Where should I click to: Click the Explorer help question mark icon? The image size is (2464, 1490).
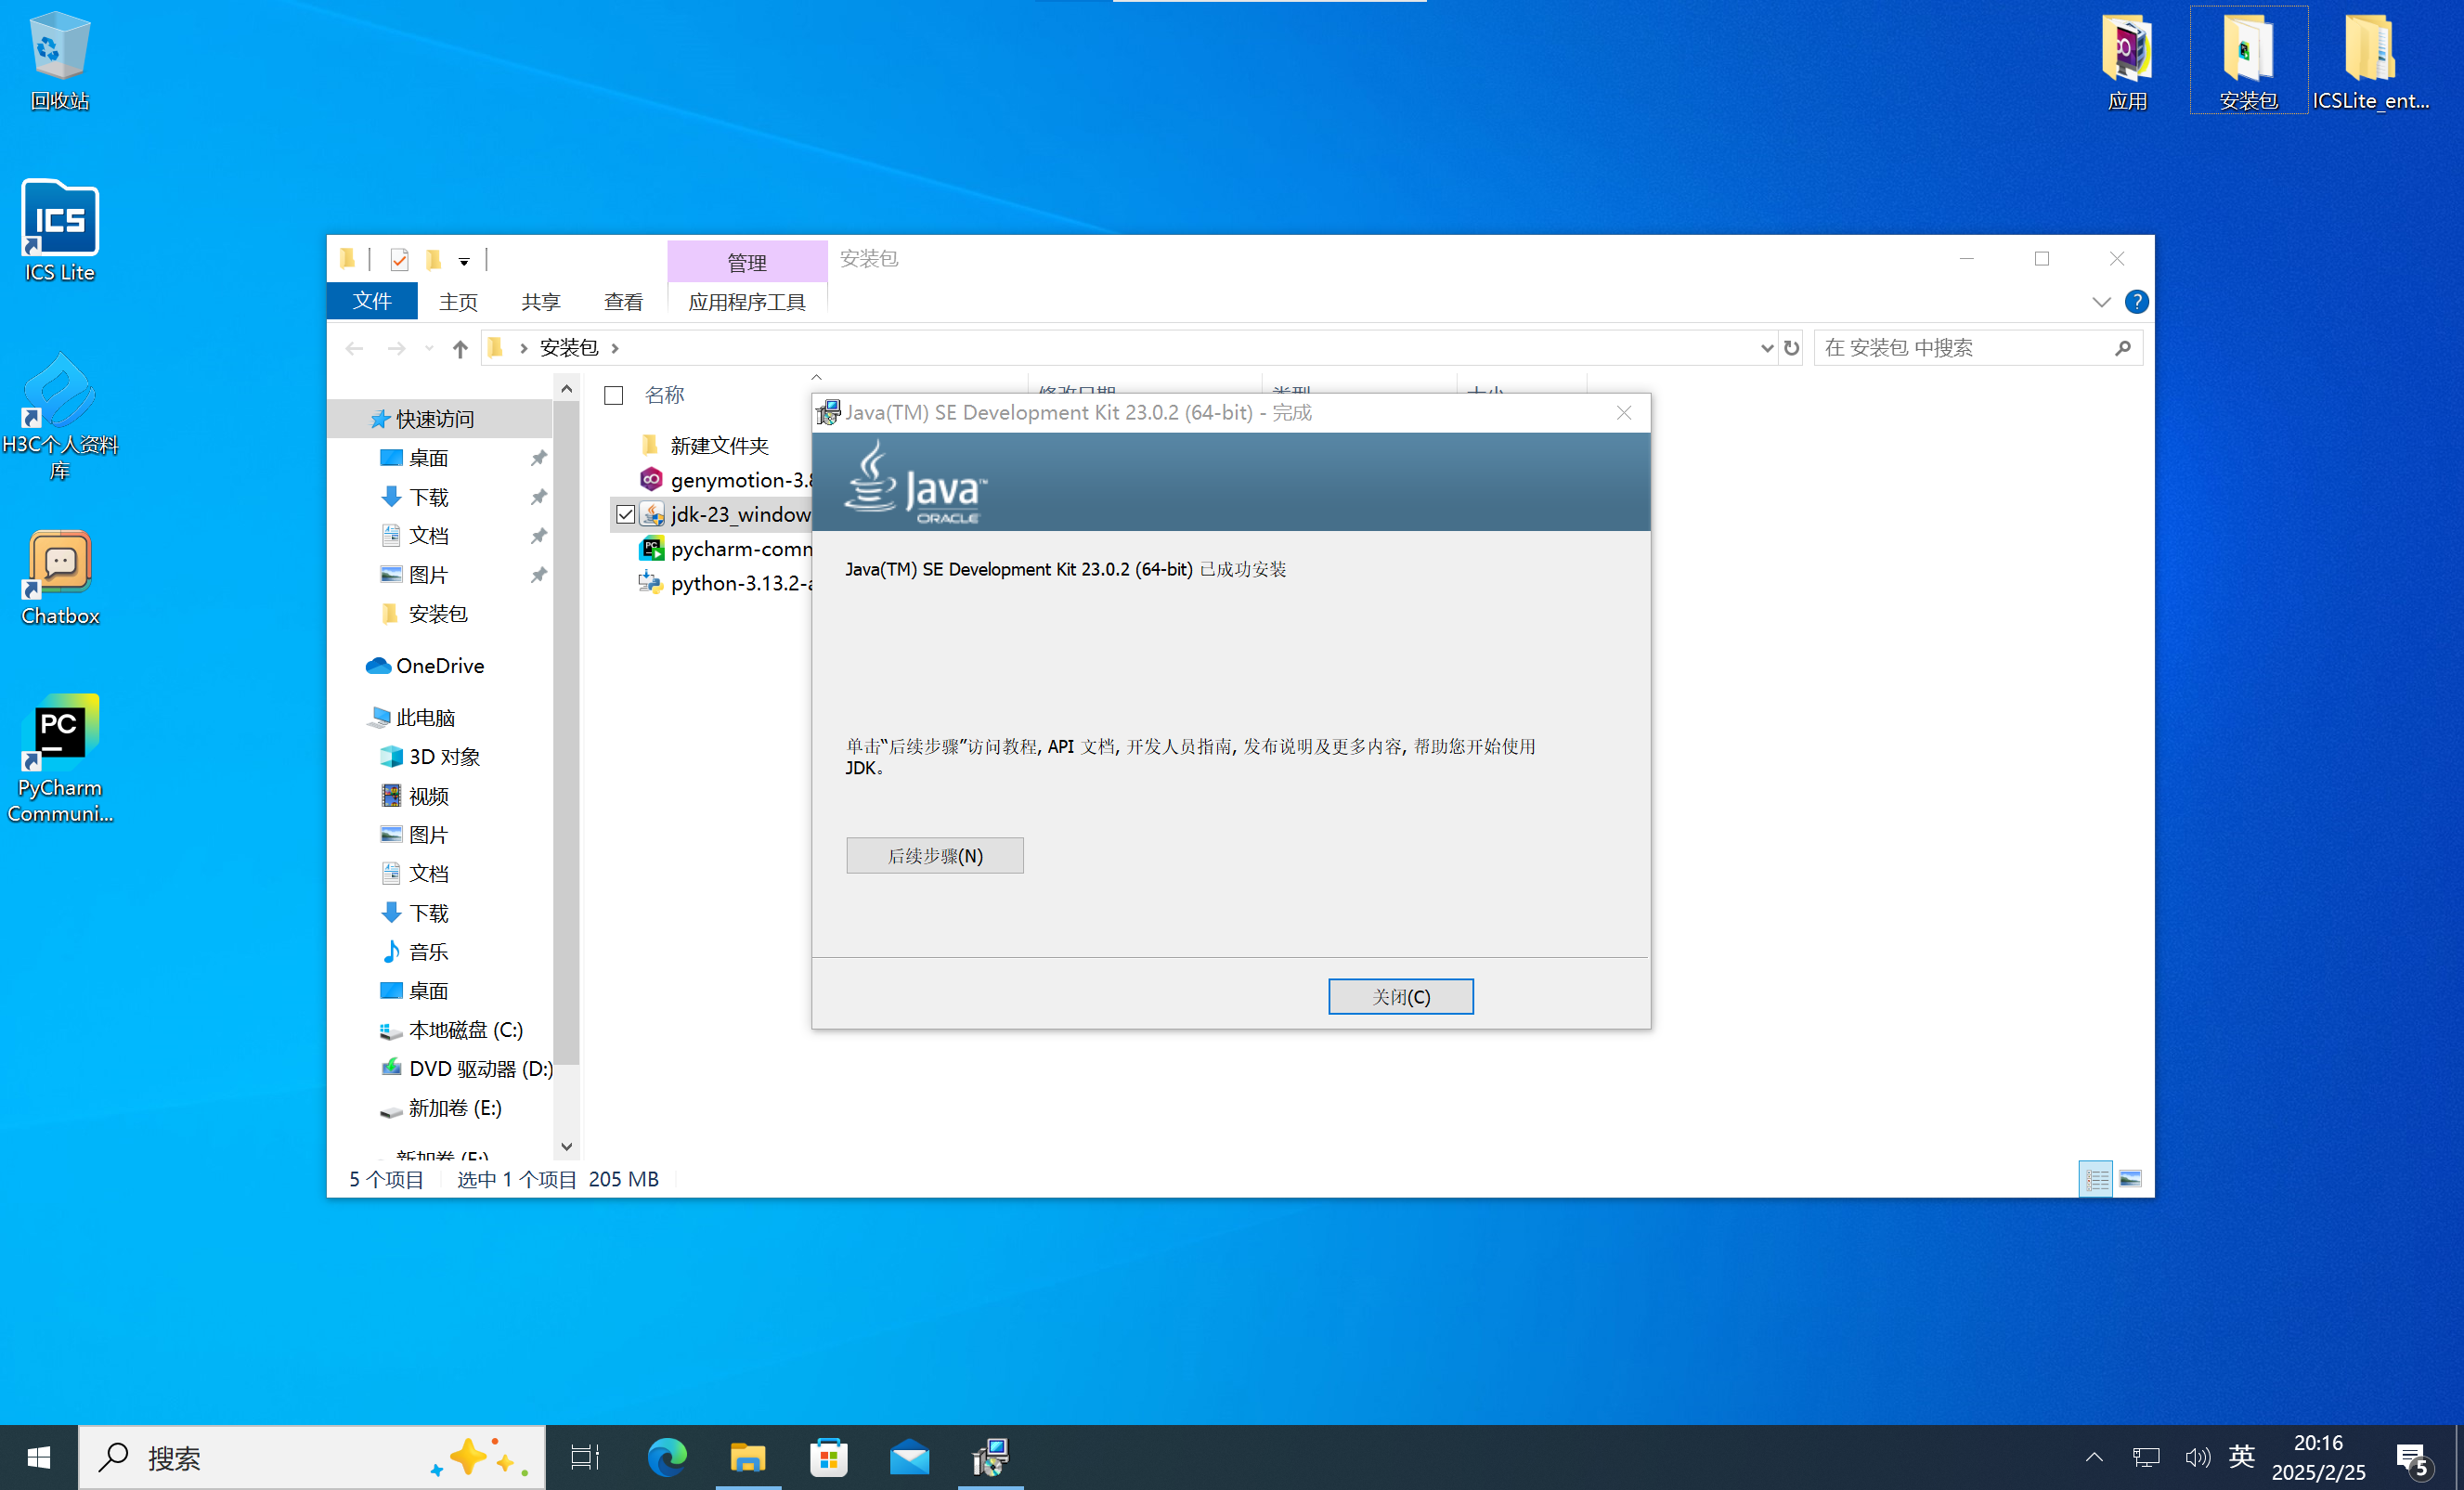pyautogui.click(x=2136, y=302)
